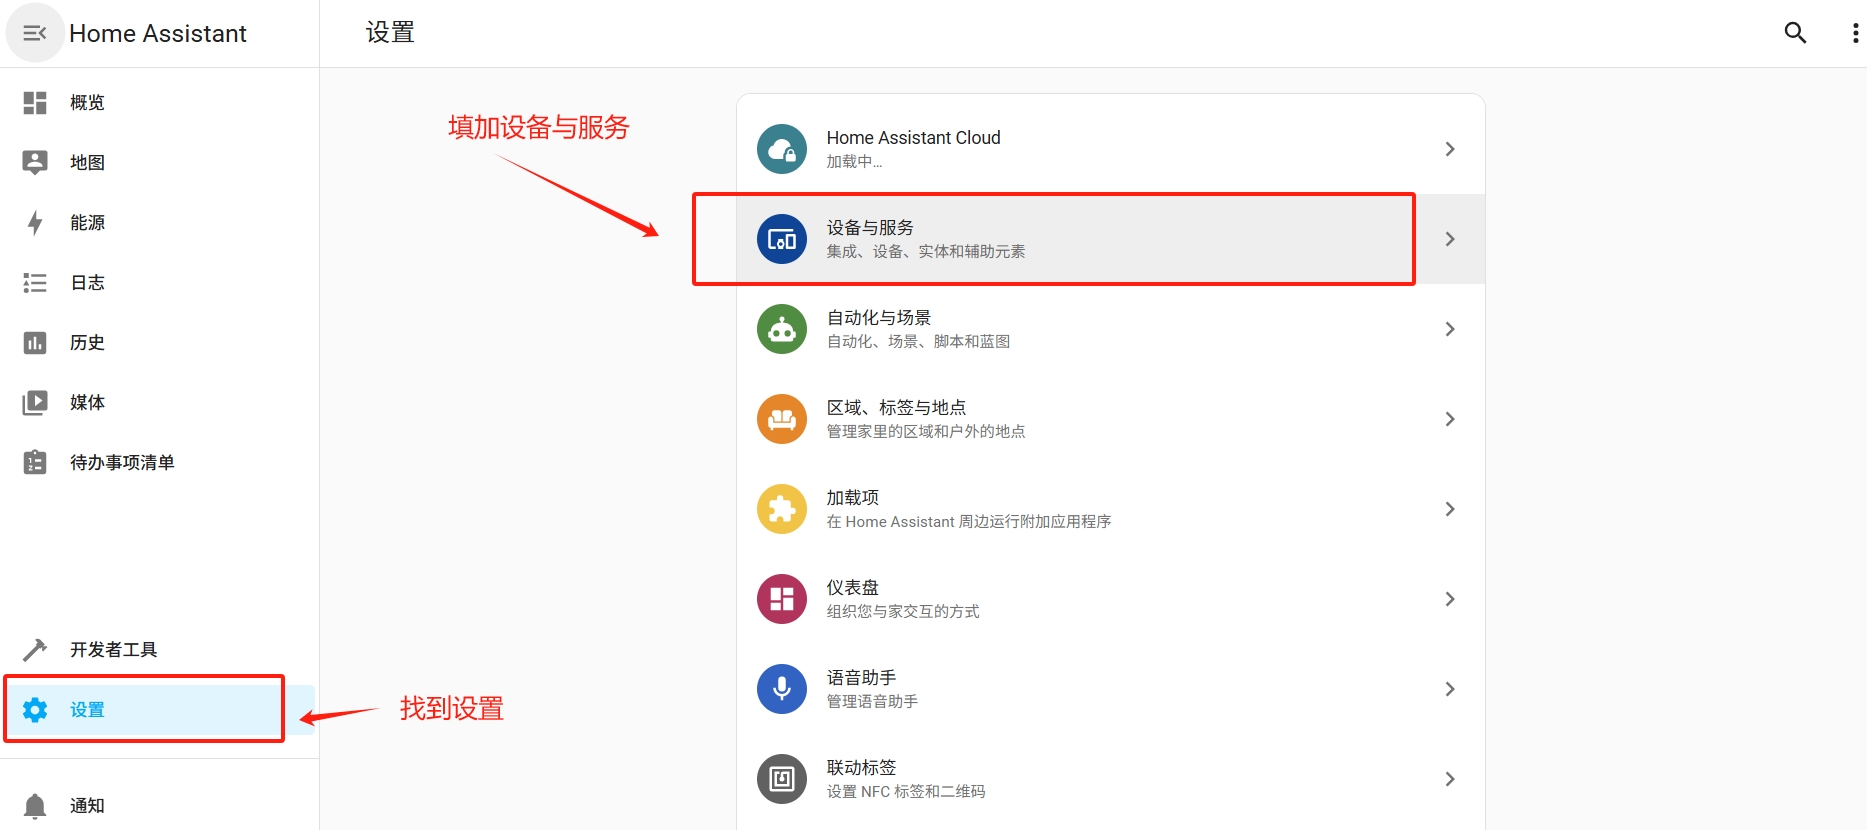Open search with the magnifier icon
The height and width of the screenshot is (830, 1867).
1796,33
